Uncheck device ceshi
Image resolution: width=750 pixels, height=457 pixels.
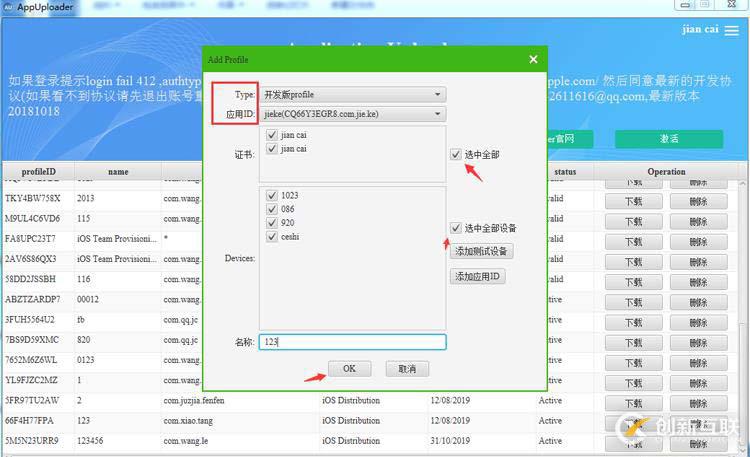tap(272, 237)
